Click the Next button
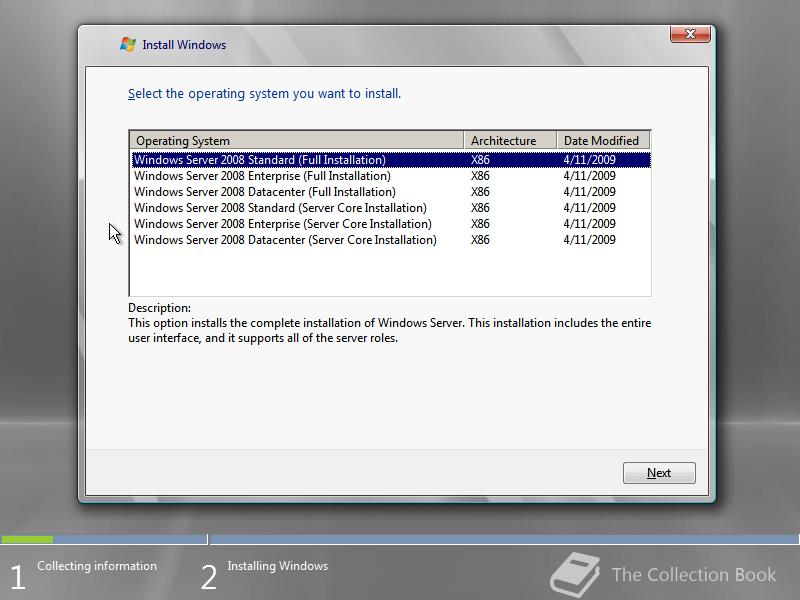Screen dimensions: 800x600 point(659,473)
